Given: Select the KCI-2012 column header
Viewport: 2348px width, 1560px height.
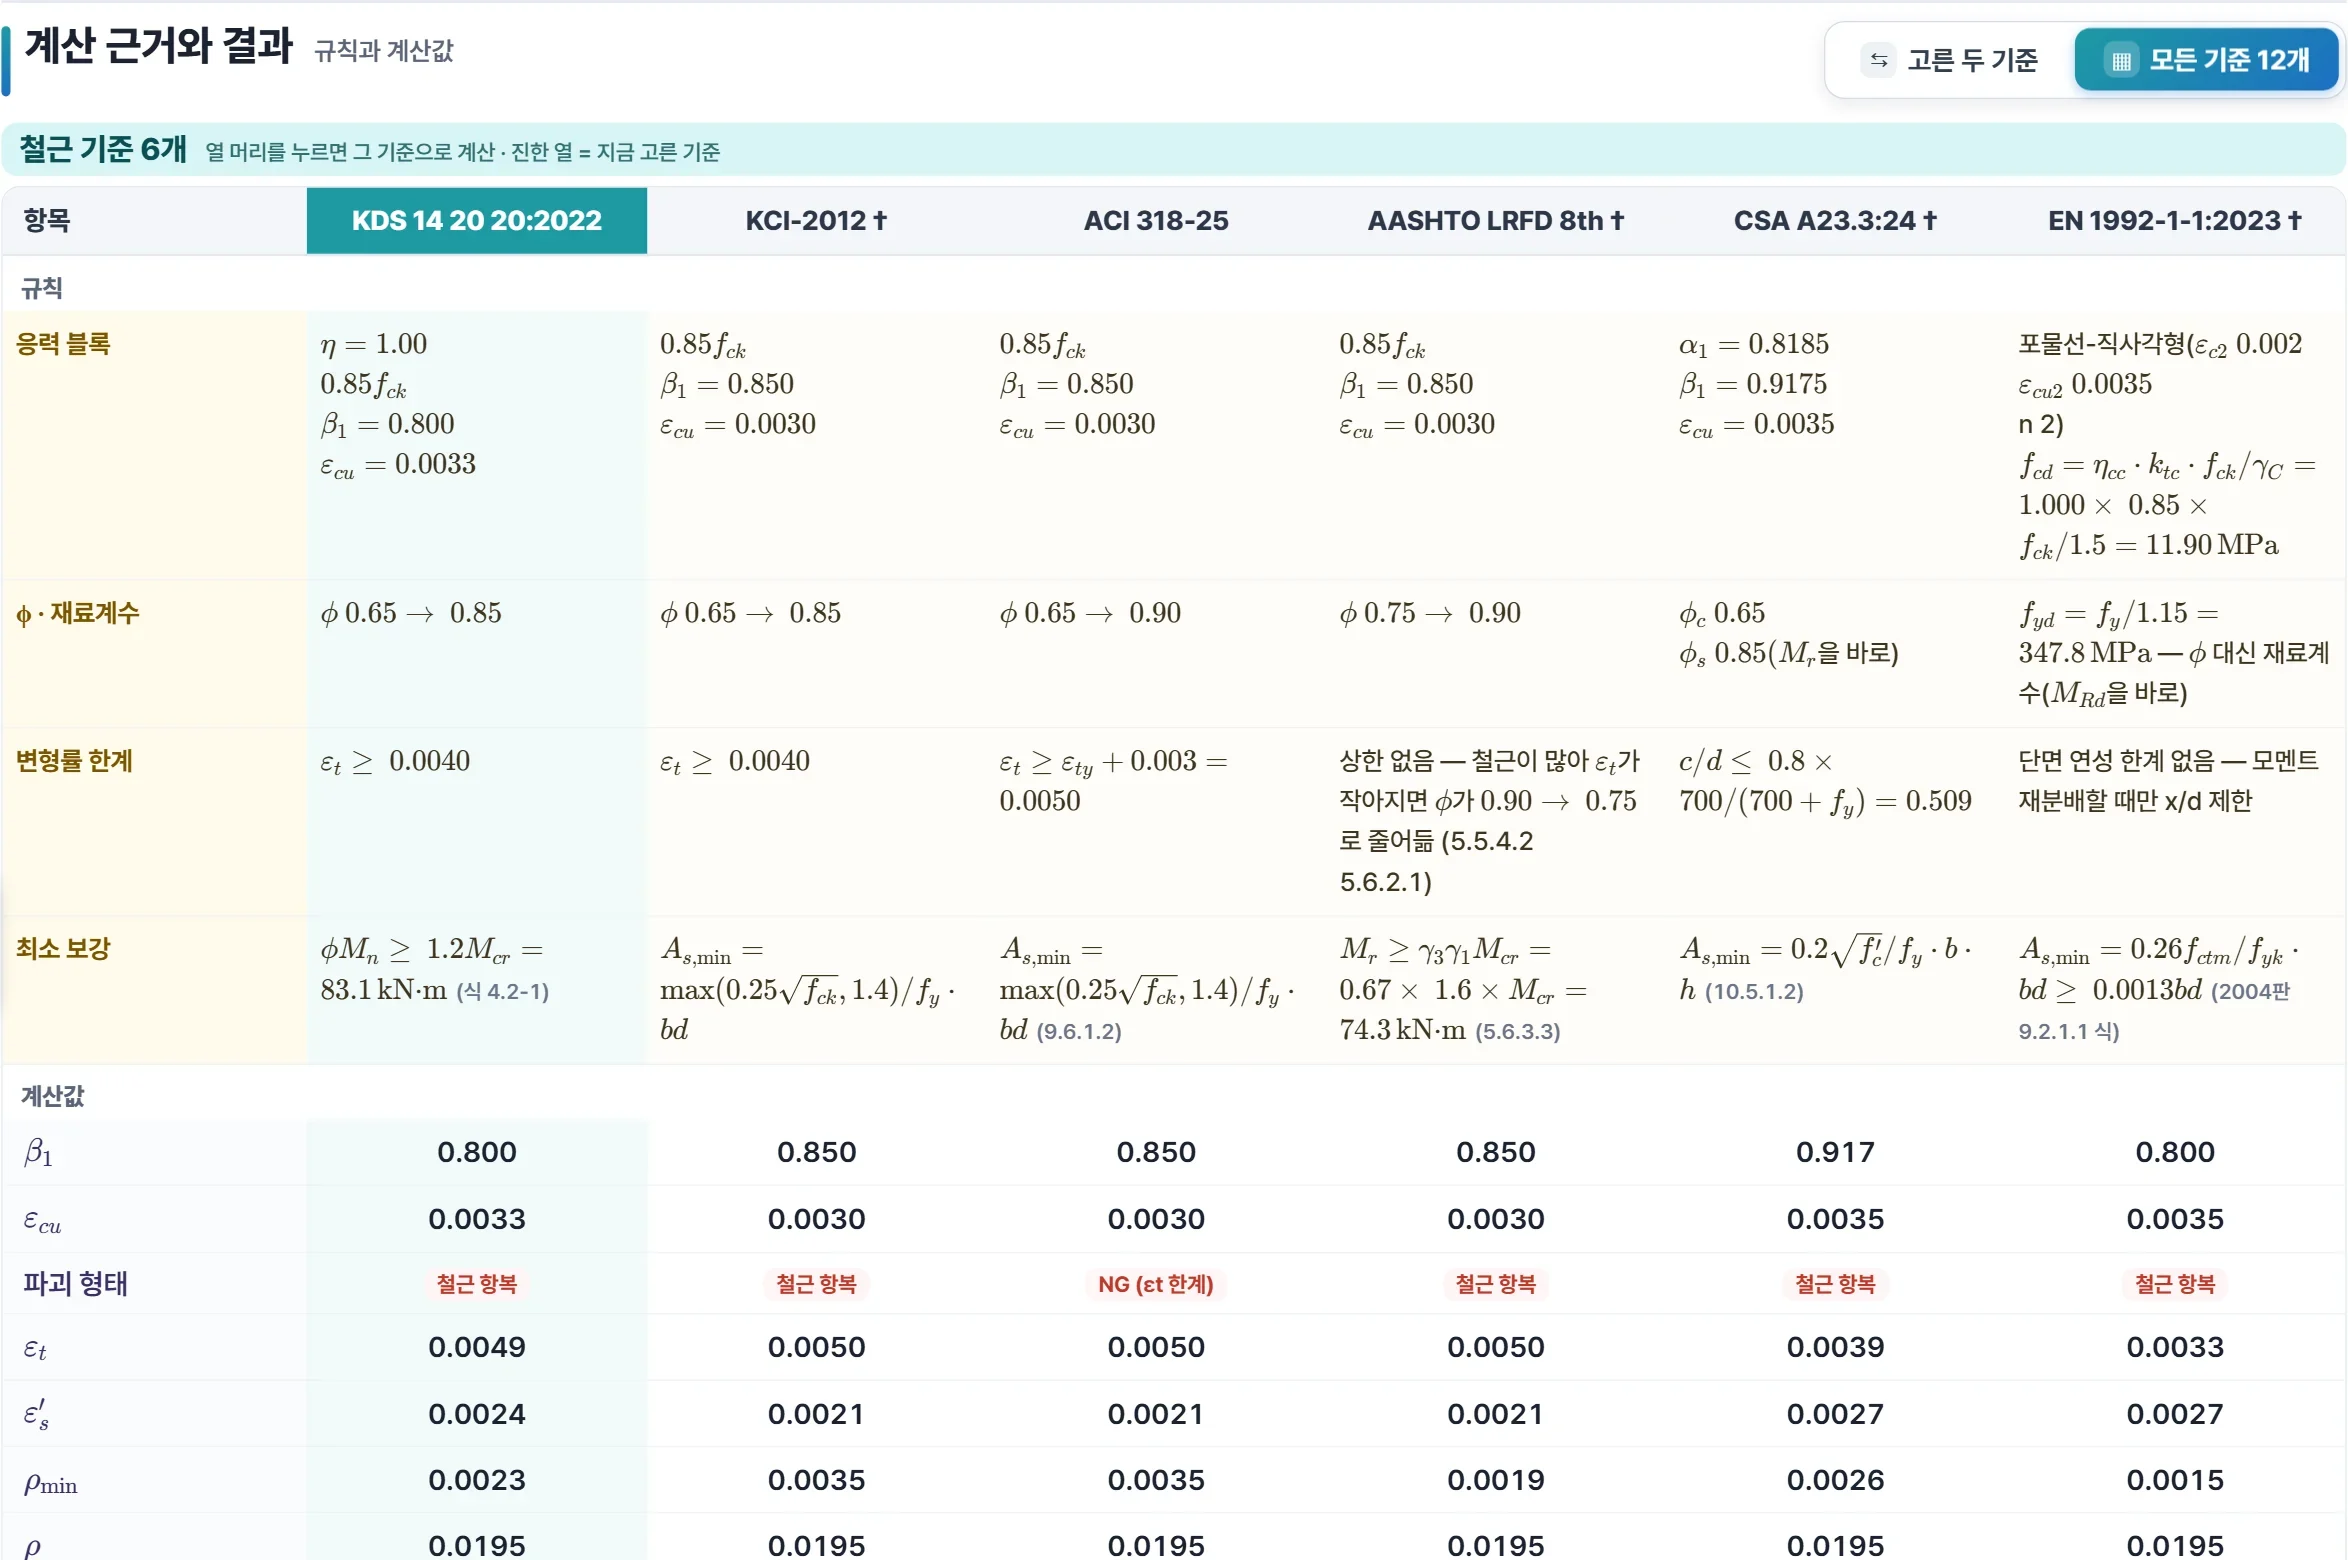Looking at the screenshot, I should click(x=816, y=220).
